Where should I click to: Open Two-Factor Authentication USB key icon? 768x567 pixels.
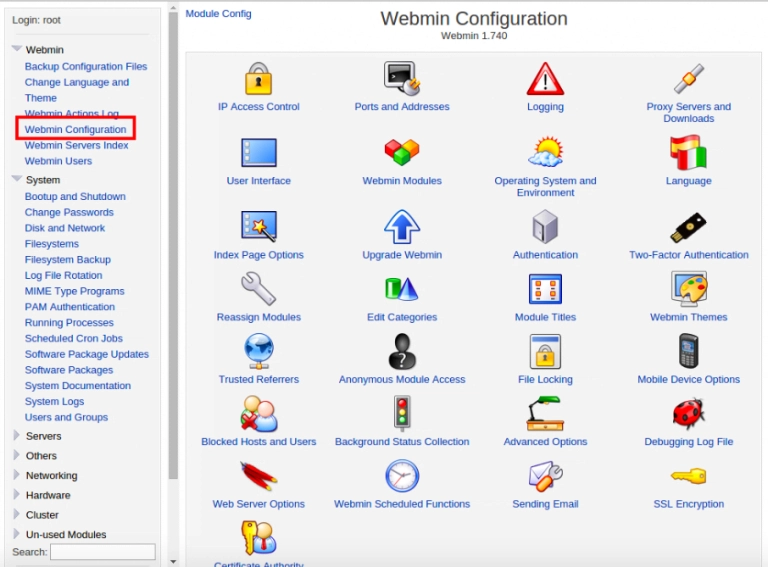click(x=688, y=227)
